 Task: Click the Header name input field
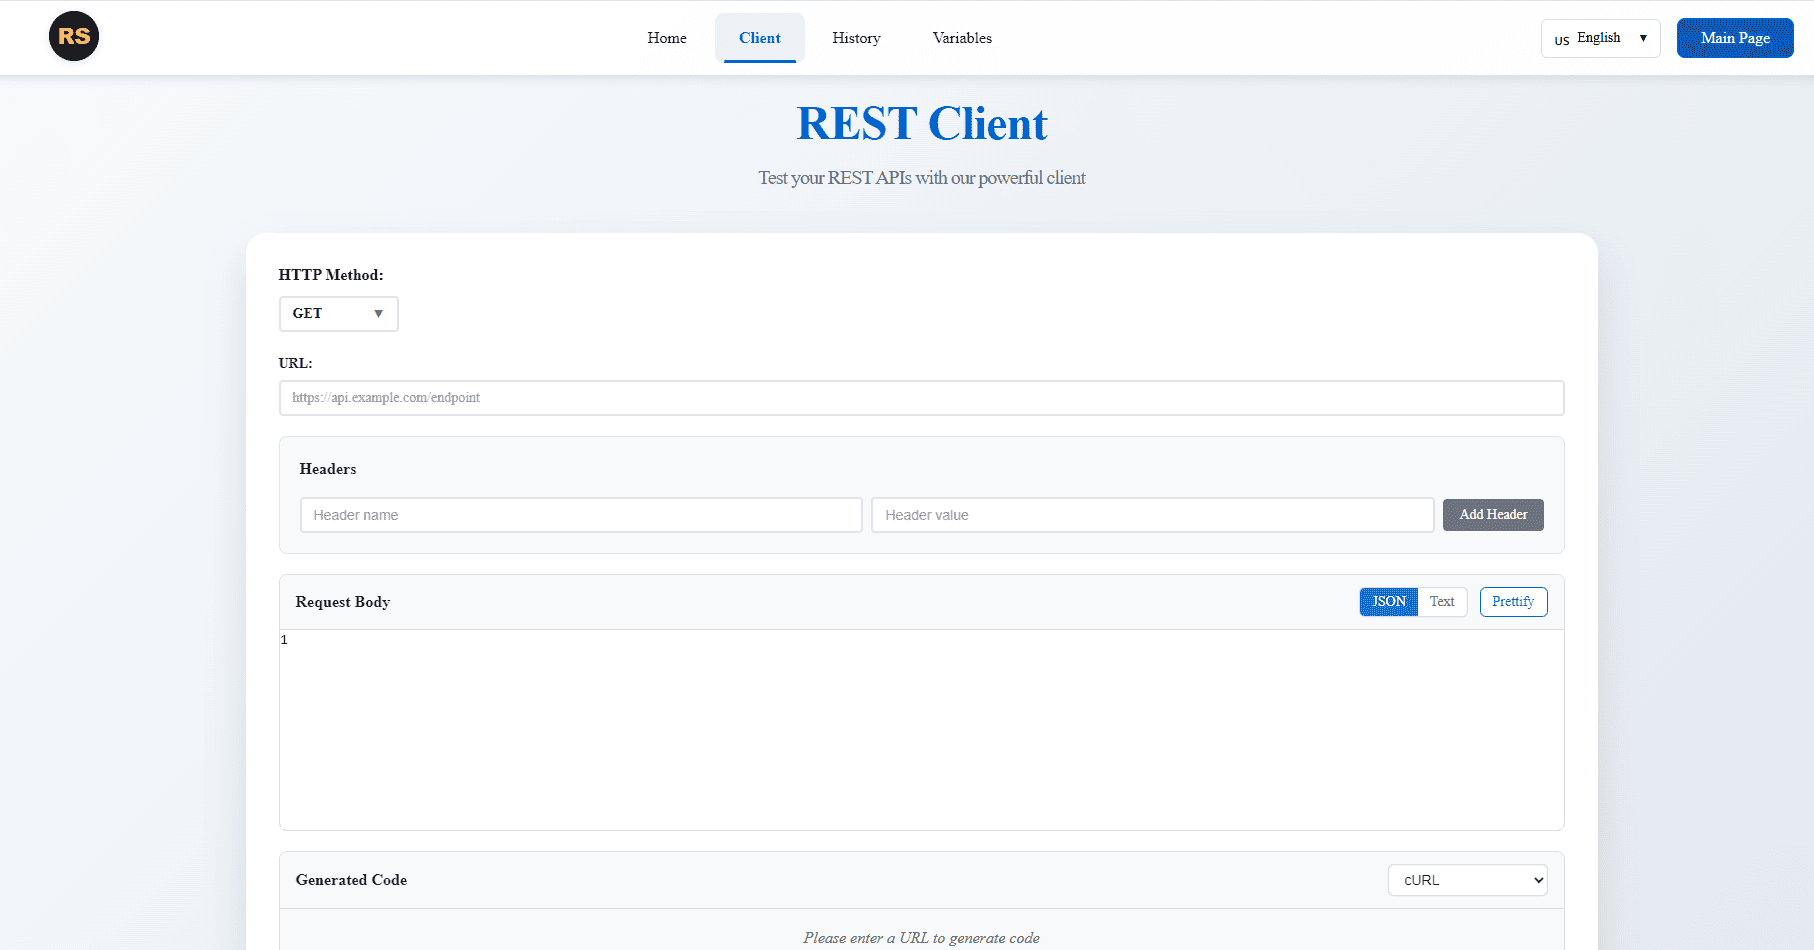pos(580,514)
